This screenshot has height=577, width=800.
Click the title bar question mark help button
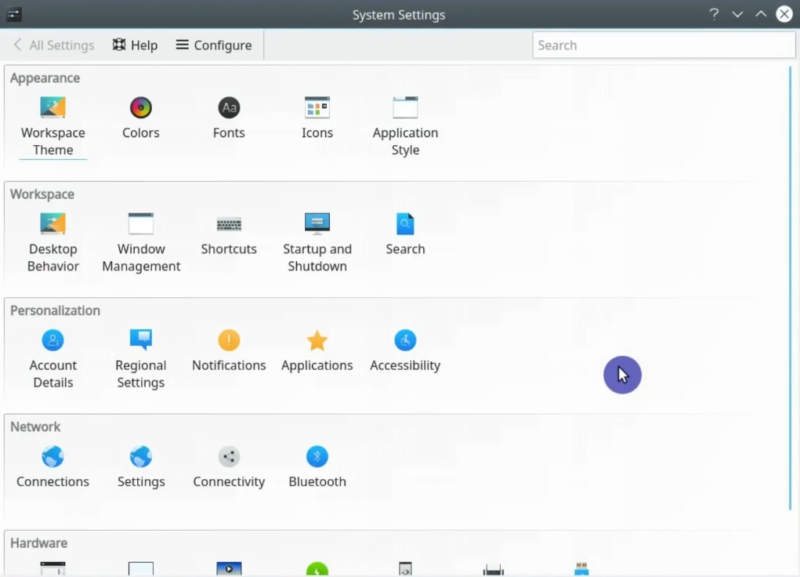tap(714, 14)
